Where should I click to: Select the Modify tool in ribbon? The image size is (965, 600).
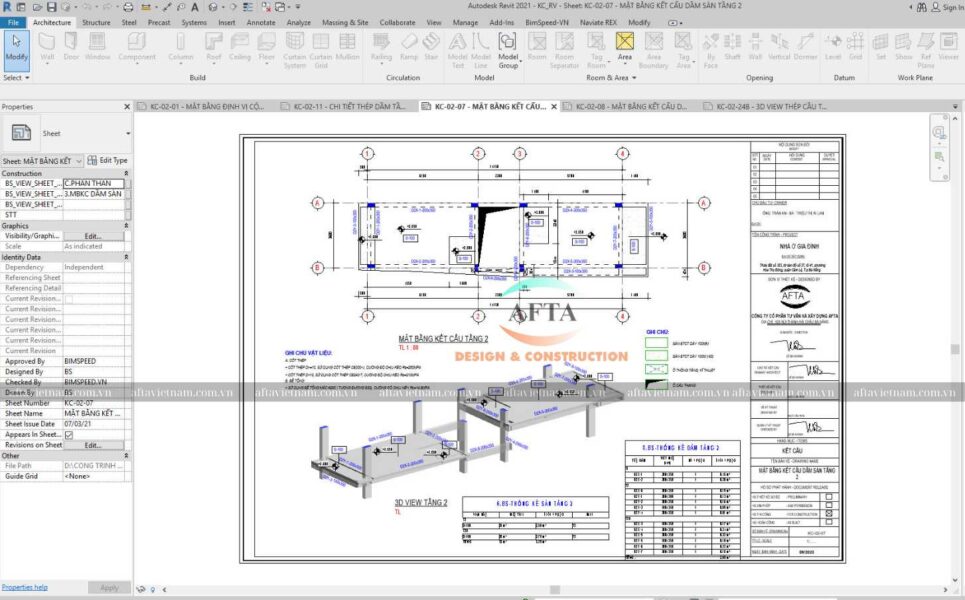point(16,46)
